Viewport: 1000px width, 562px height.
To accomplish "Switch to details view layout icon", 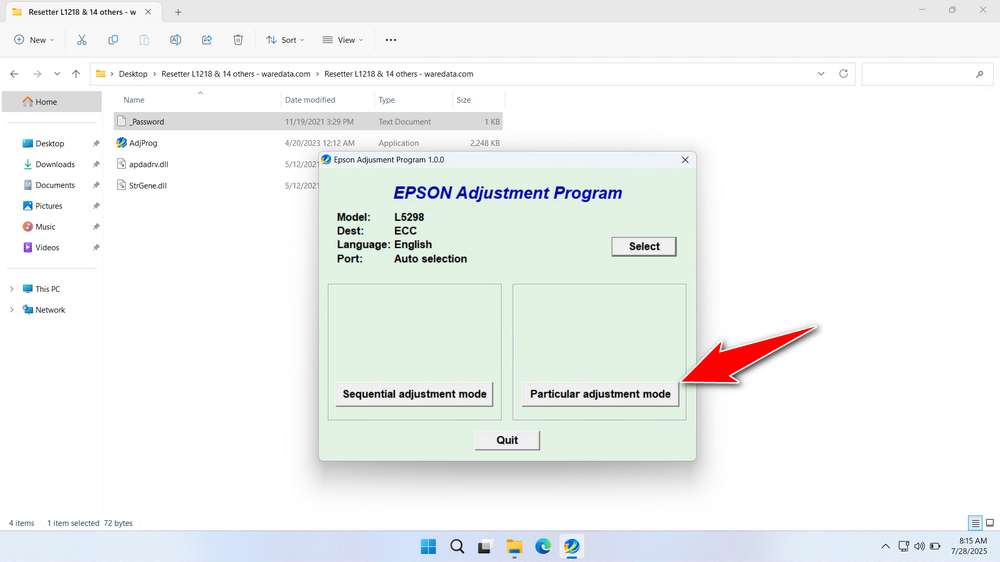I will (x=975, y=523).
